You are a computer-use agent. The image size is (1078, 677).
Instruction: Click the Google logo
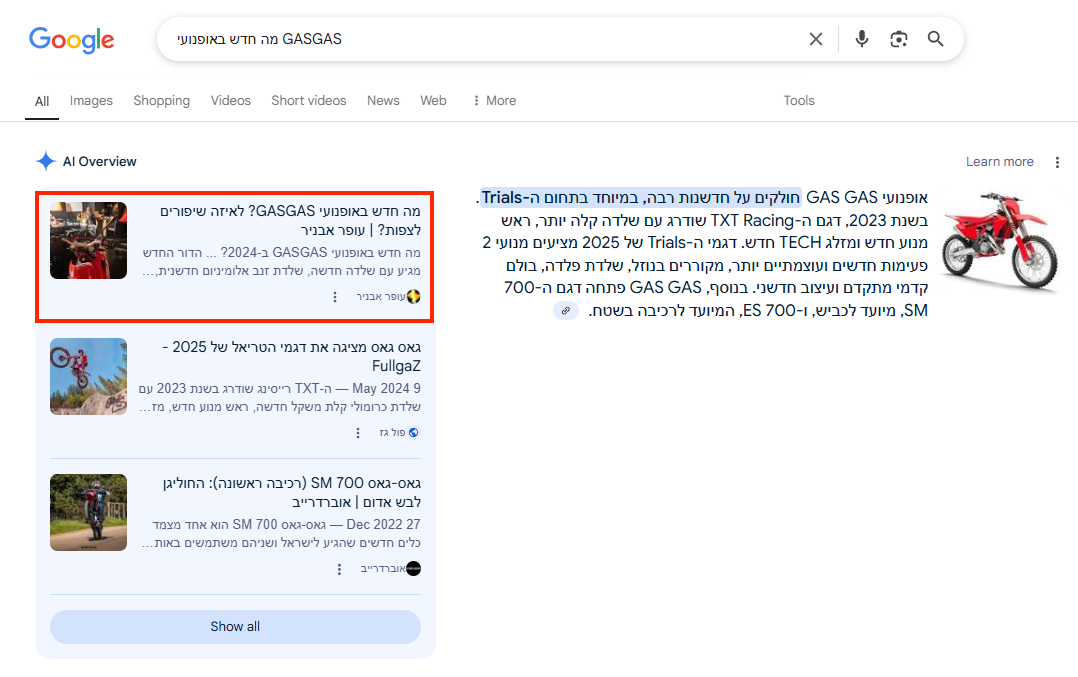[x=72, y=40]
